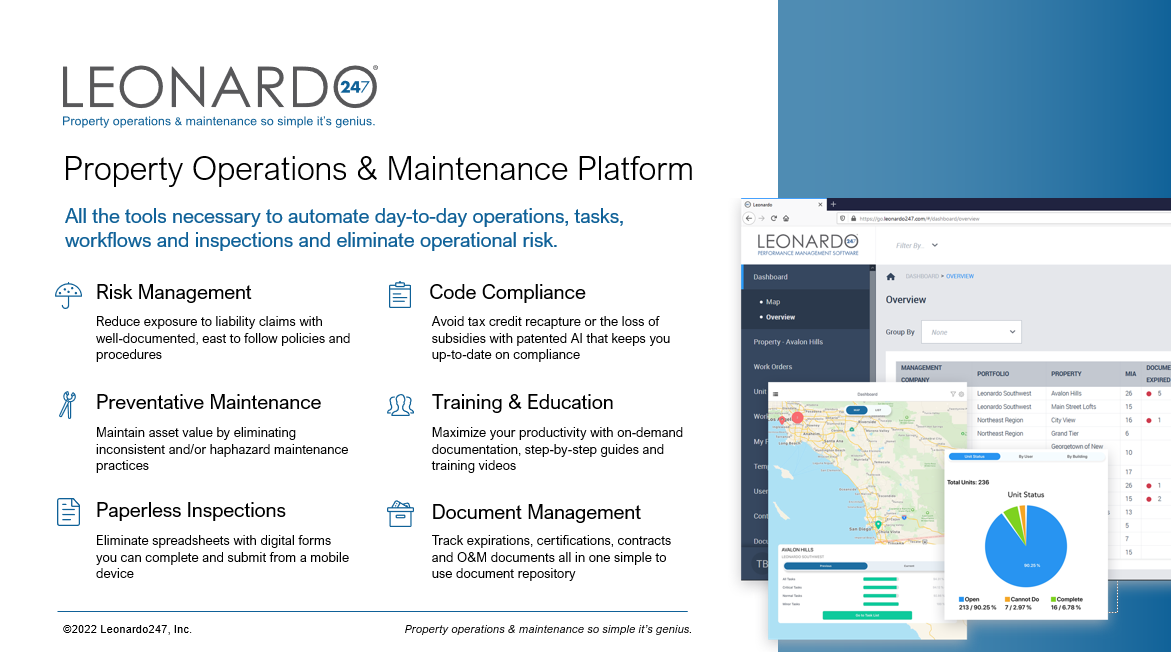Toggle By Building view in Unit Status widget
Viewport: 1171px width, 652px height.
pyautogui.click(x=1077, y=457)
